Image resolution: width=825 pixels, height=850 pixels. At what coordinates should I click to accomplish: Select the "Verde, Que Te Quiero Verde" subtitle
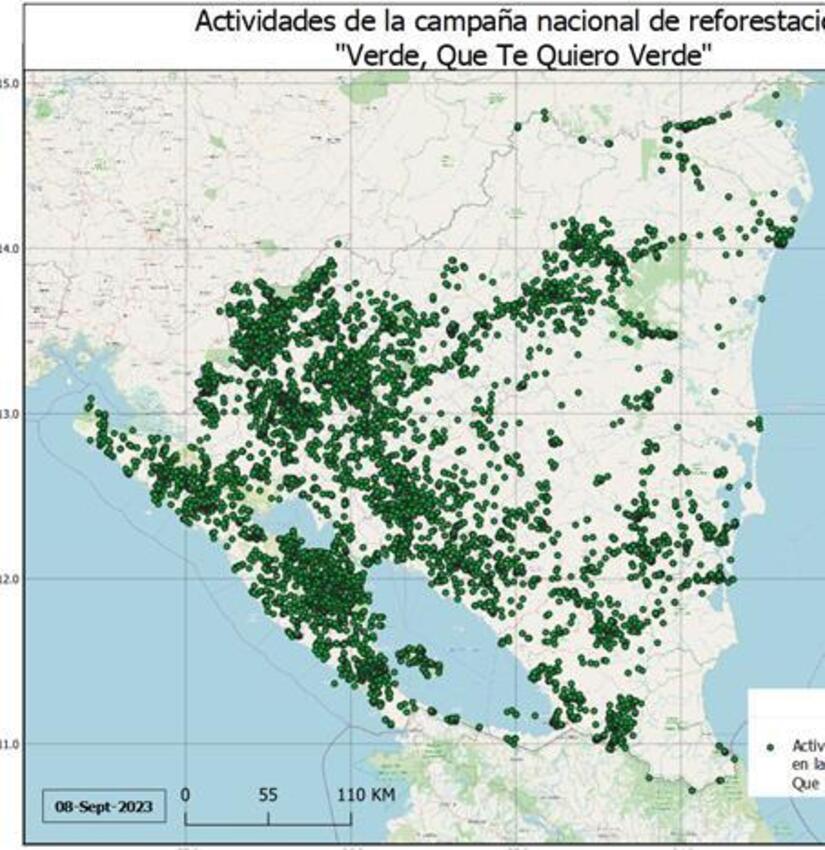(x=525, y=56)
